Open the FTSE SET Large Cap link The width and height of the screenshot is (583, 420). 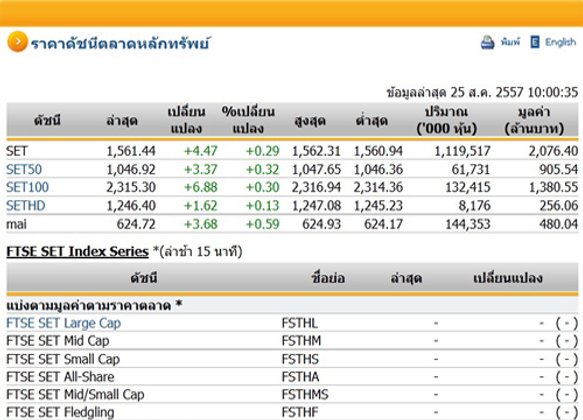click(x=64, y=323)
